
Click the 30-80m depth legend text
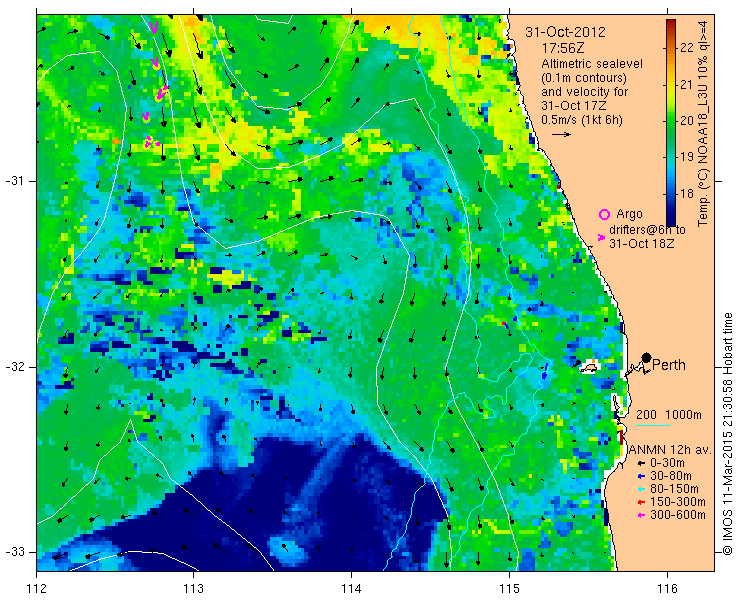click(671, 476)
